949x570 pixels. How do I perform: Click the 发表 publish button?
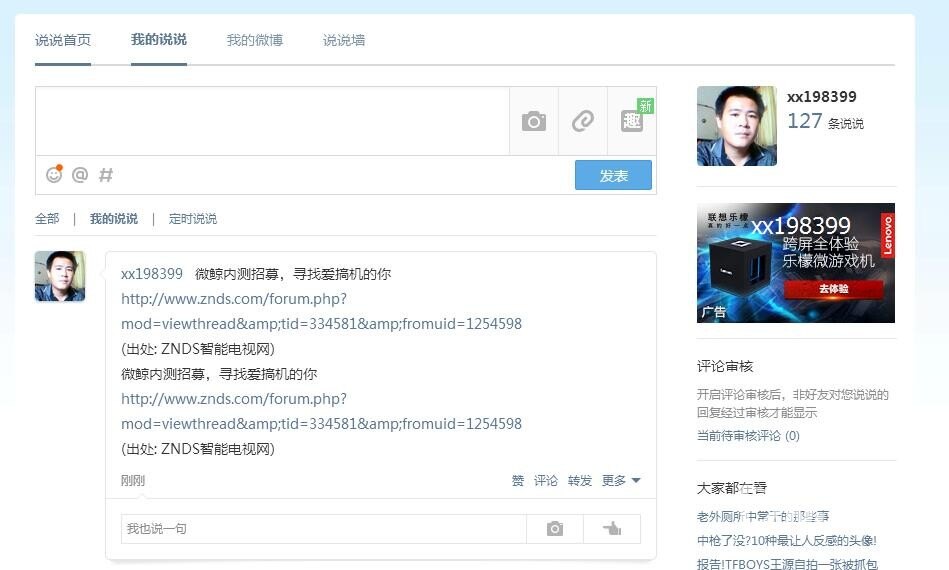tap(613, 175)
